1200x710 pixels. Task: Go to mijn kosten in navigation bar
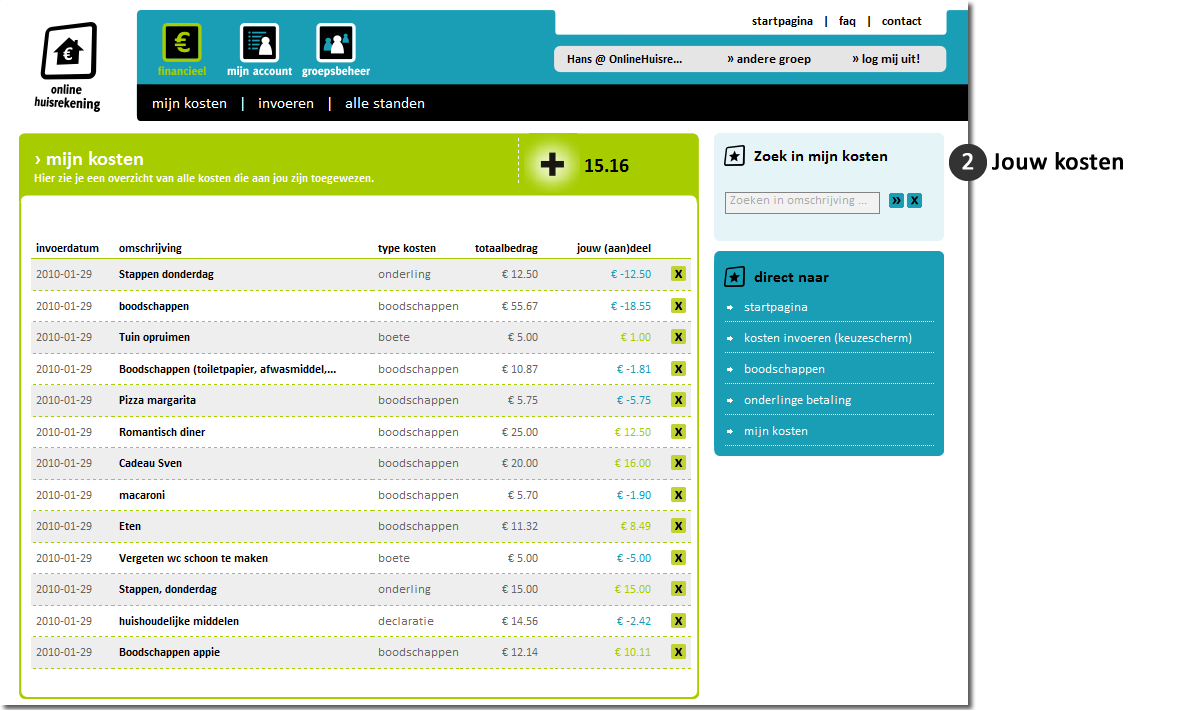(189, 103)
